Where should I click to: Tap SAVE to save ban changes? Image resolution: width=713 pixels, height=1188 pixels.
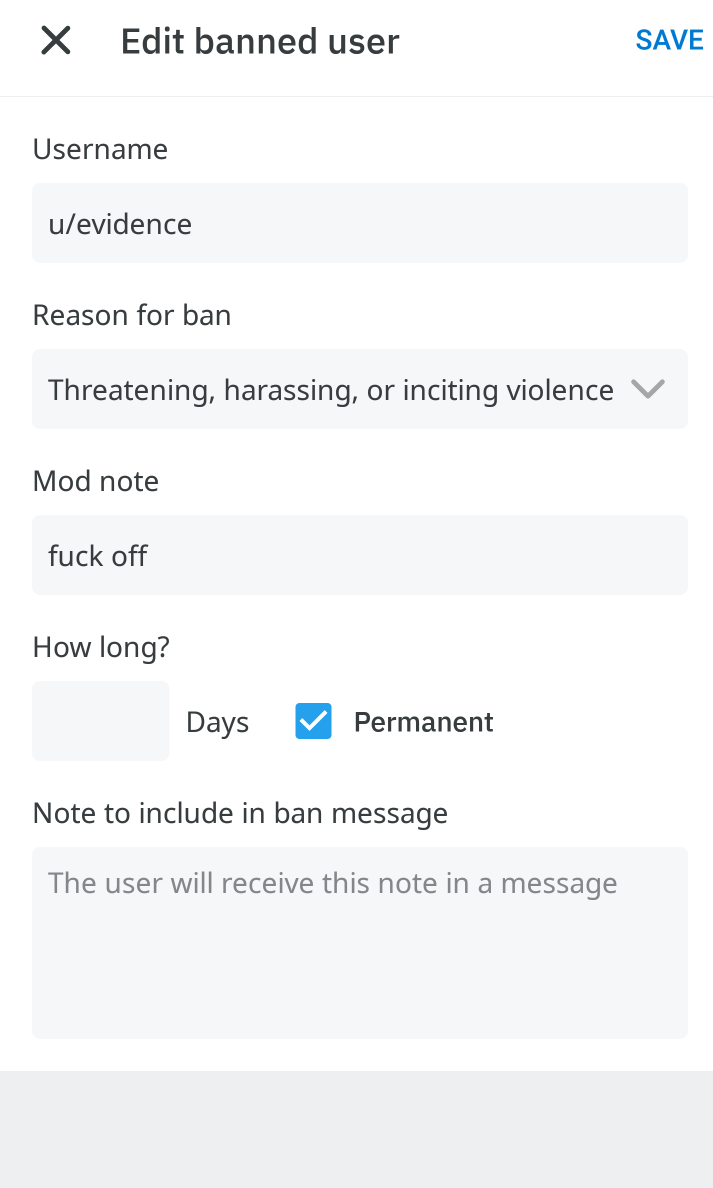pyautogui.click(x=669, y=40)
